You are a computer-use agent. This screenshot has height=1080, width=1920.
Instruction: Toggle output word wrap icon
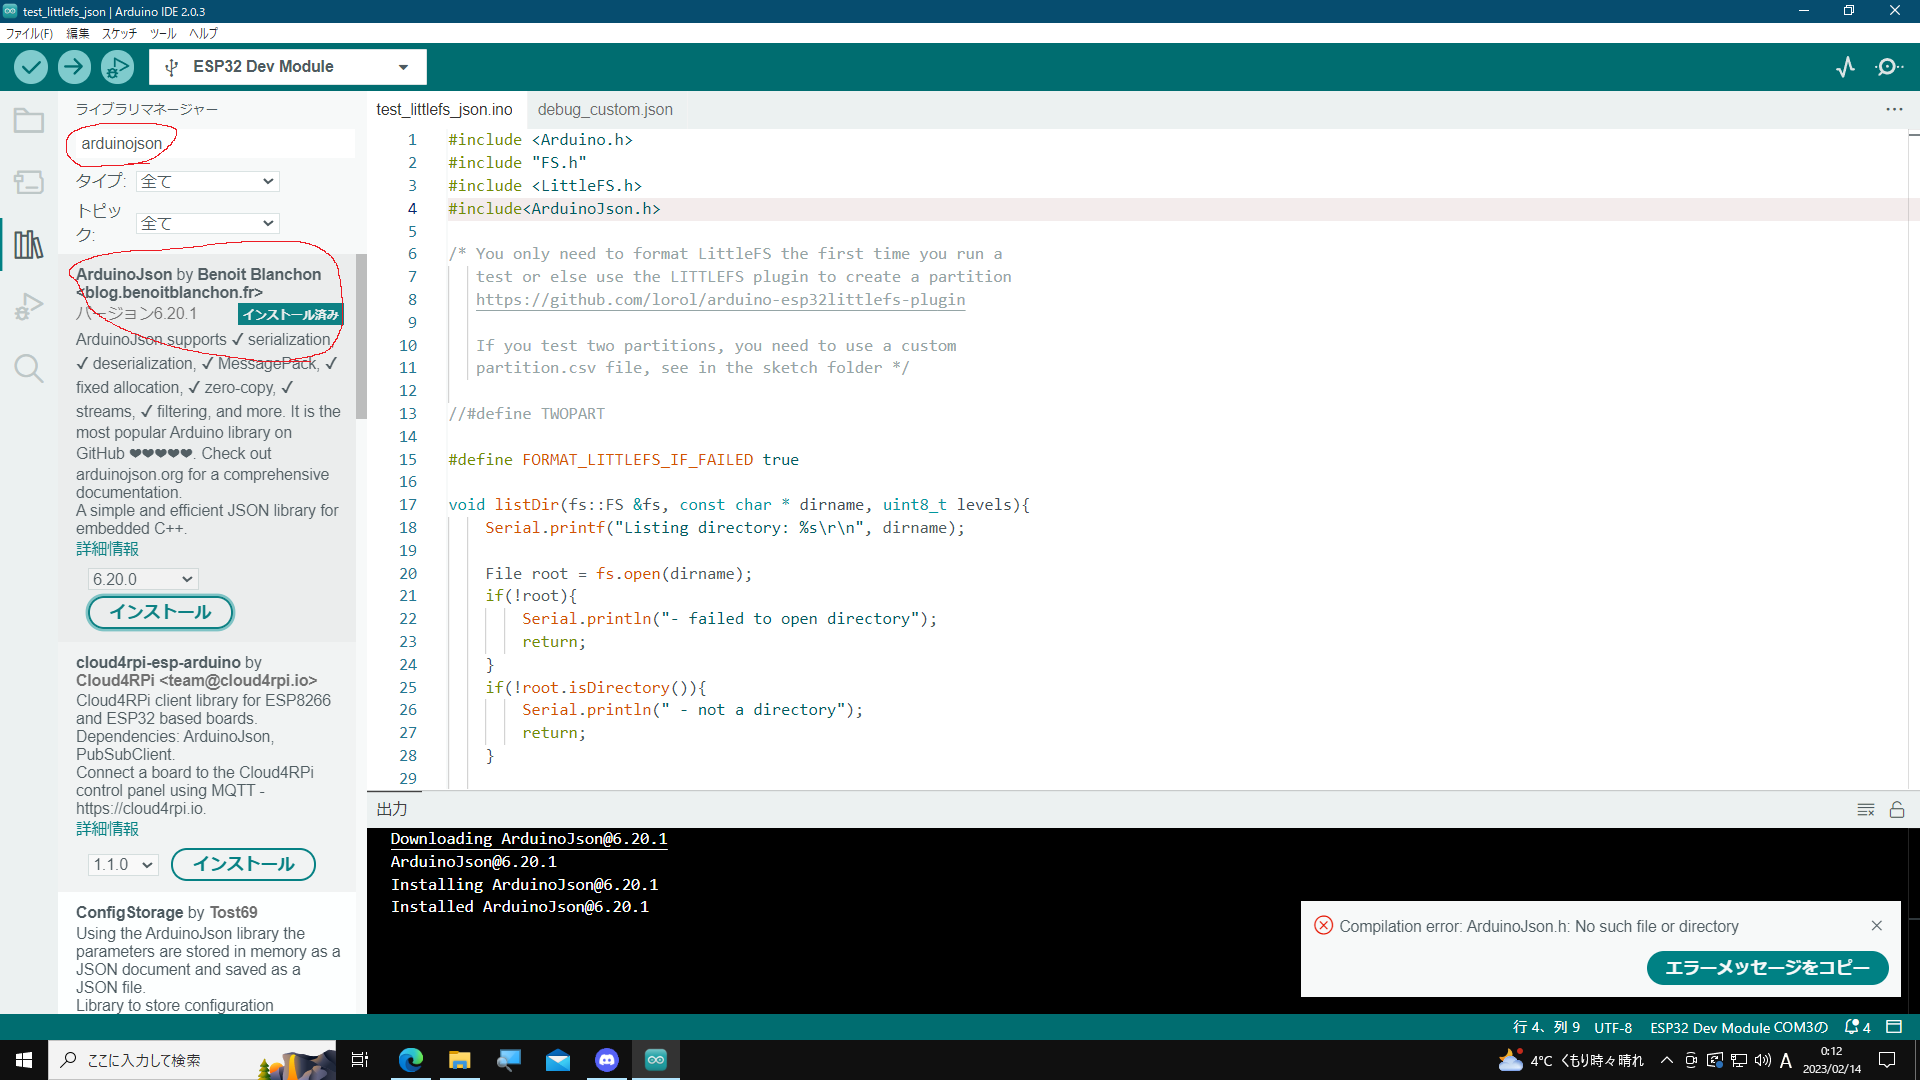[1865, 809]
